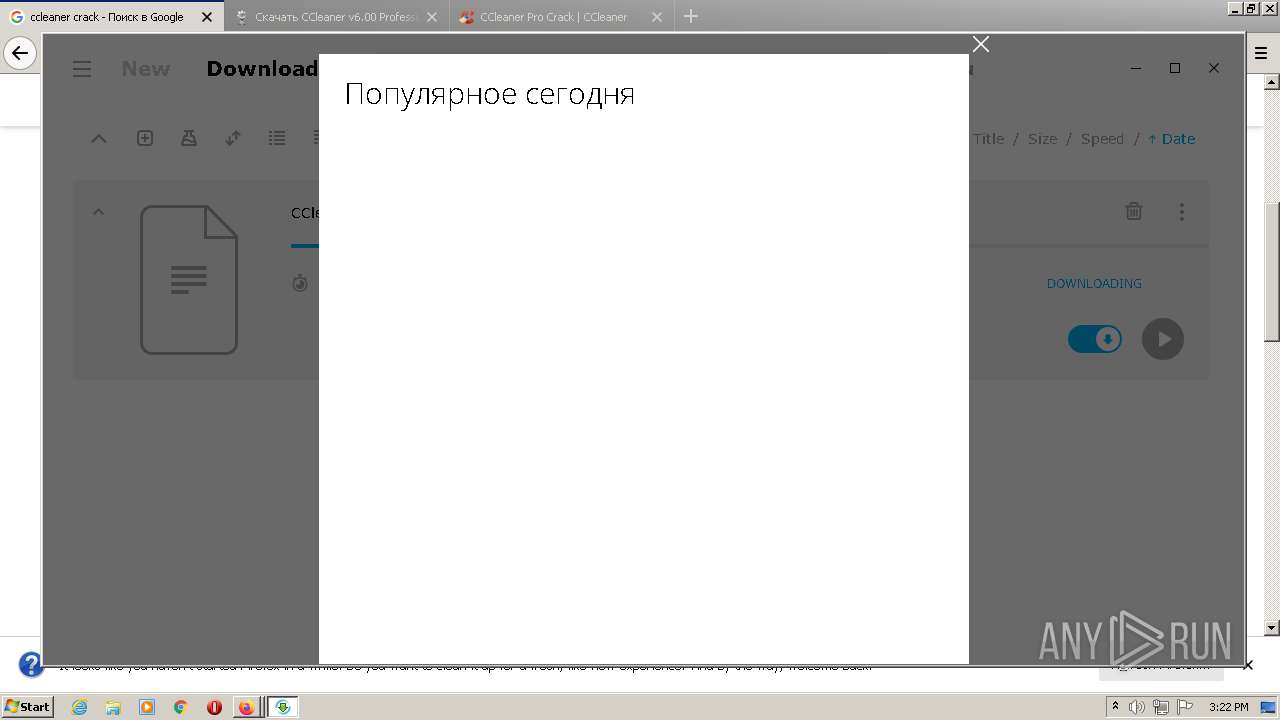
Task: Open the Windows Start menu
Action: point(27,706)
